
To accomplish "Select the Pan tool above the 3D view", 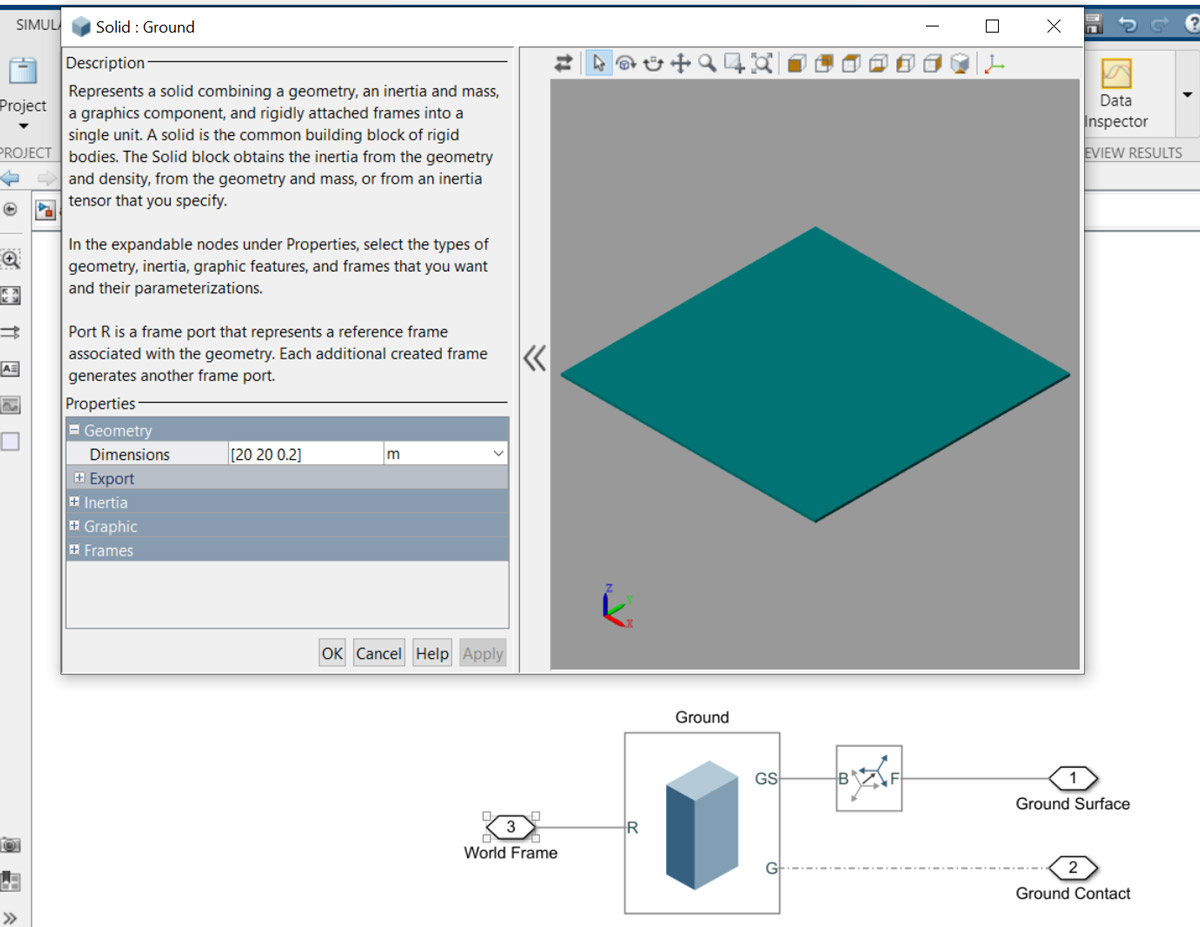I will tap(680, 62).
